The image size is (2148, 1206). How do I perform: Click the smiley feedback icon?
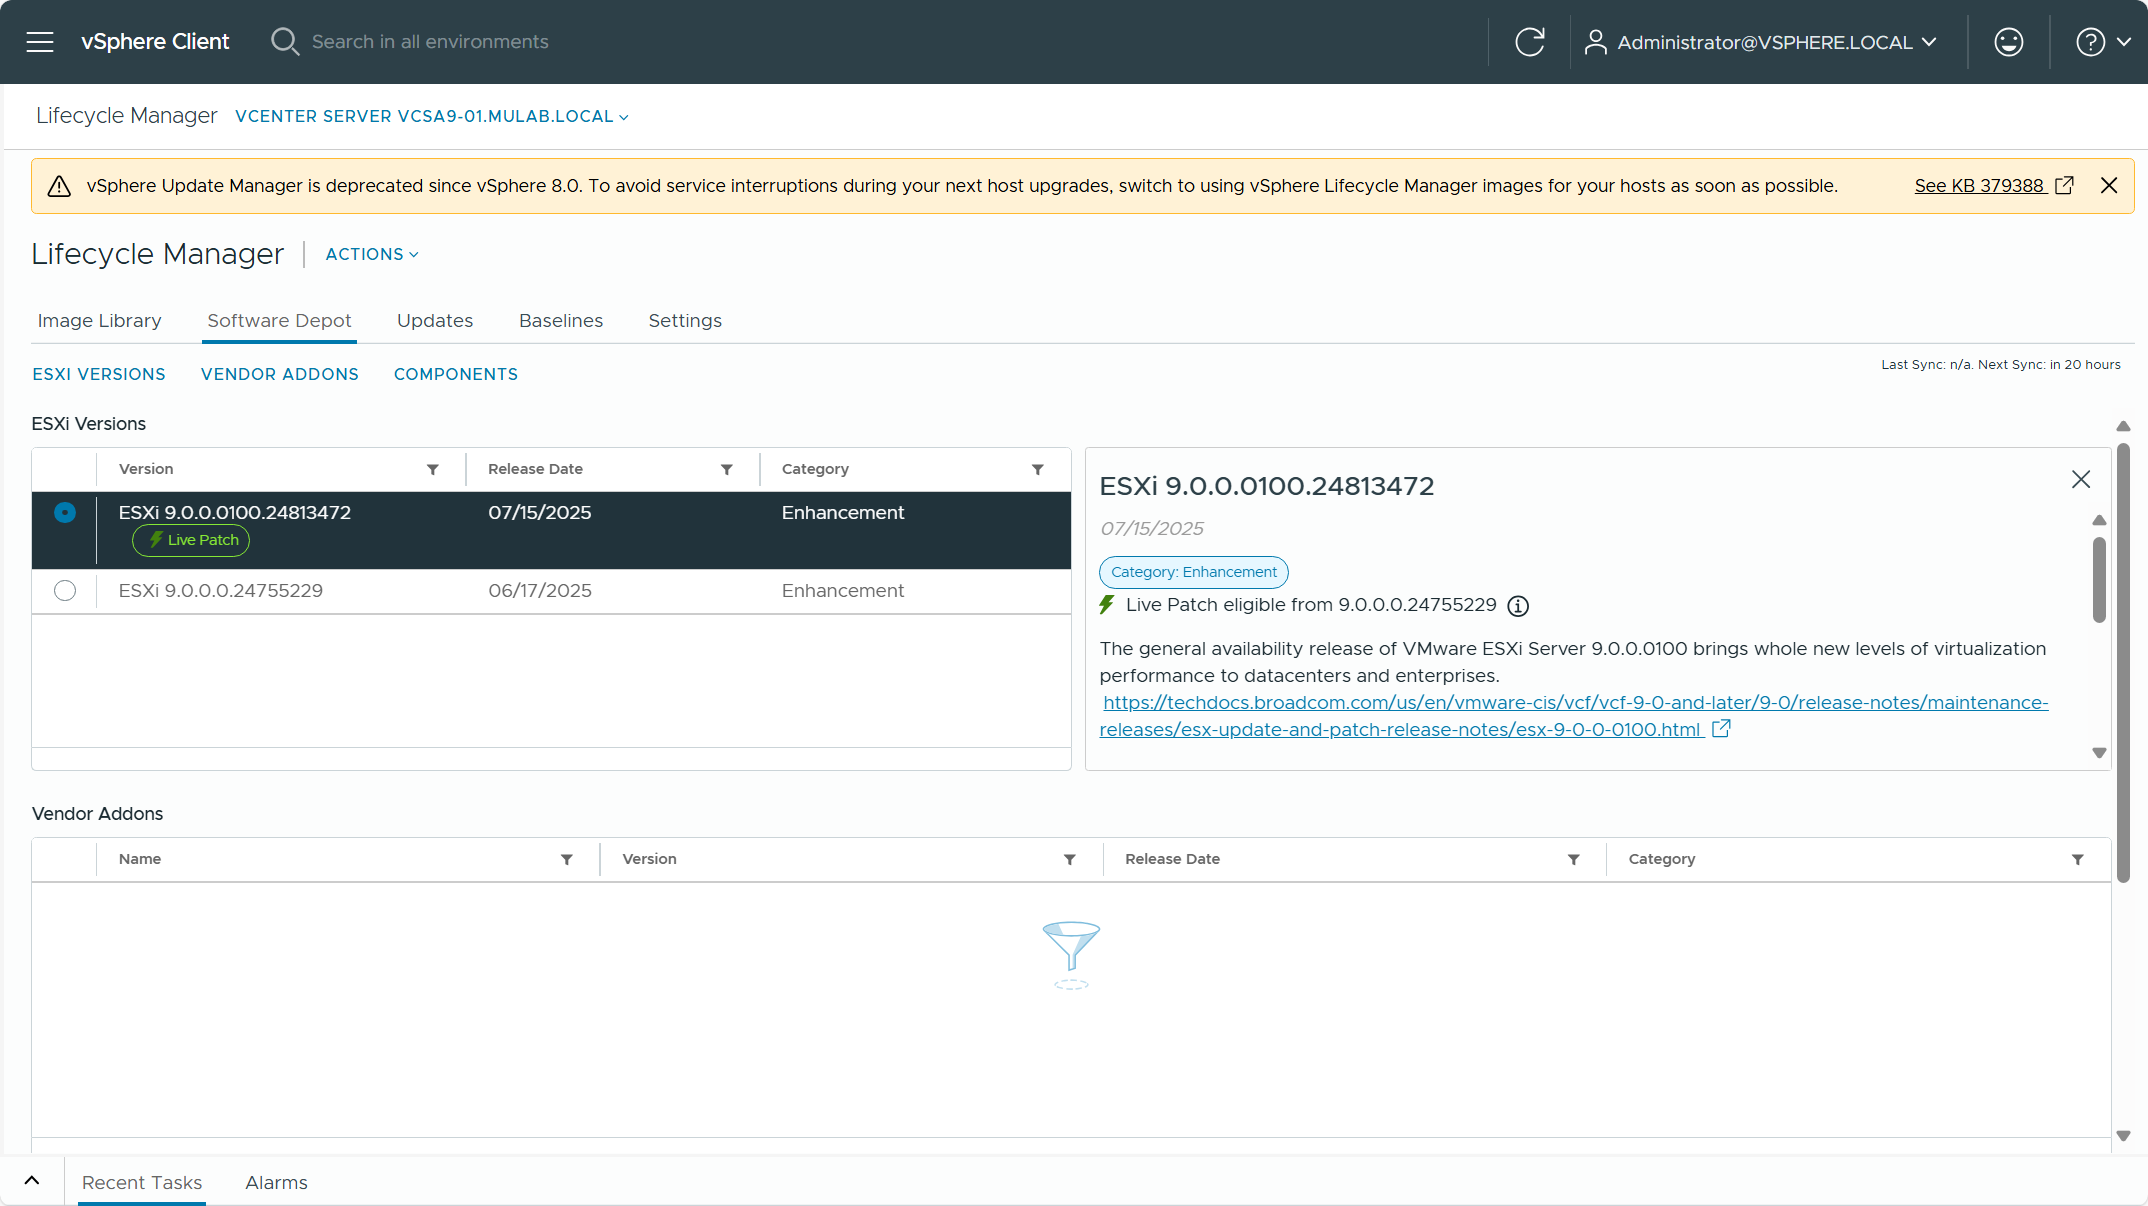[2008, 42]
